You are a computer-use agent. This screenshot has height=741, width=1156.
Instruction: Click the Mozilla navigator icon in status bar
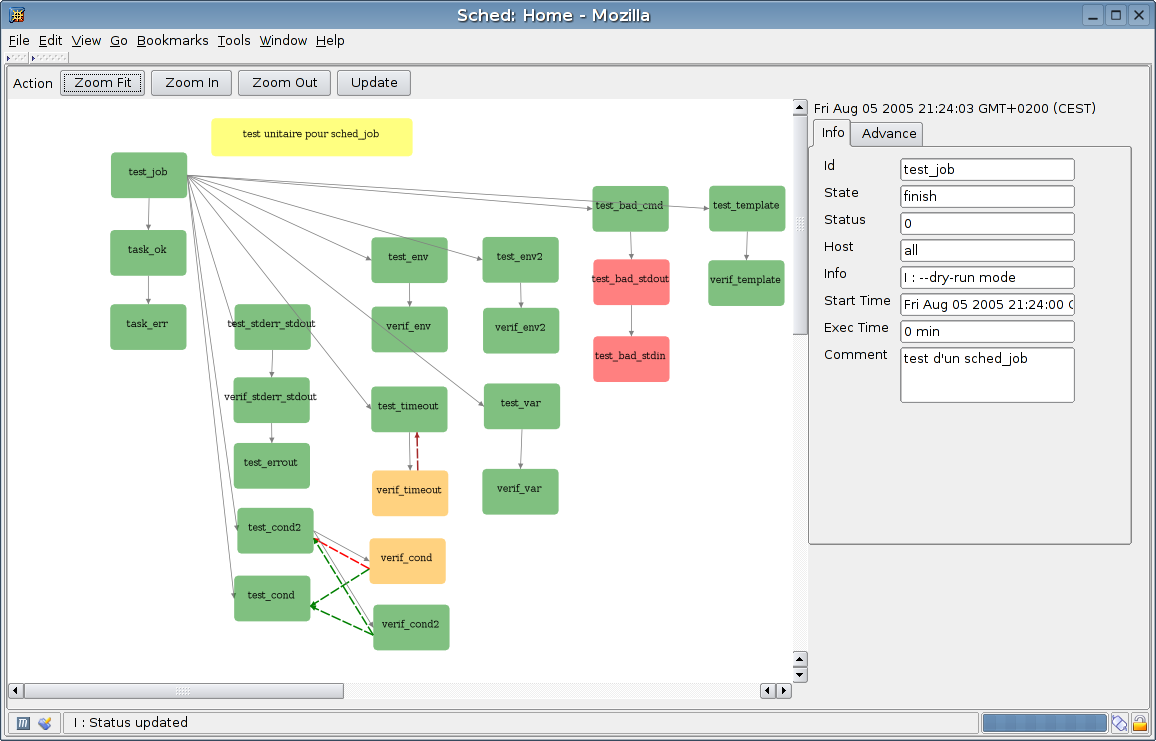(23, 723)
